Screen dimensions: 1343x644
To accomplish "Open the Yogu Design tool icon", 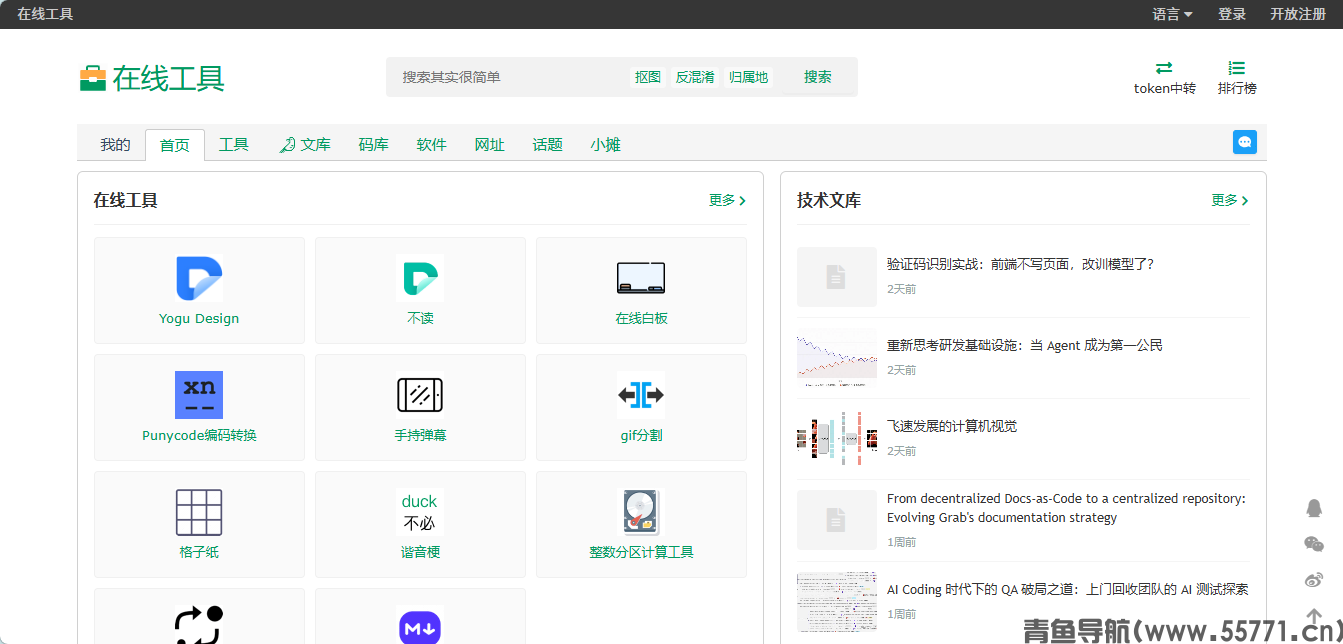I will 199,279.
